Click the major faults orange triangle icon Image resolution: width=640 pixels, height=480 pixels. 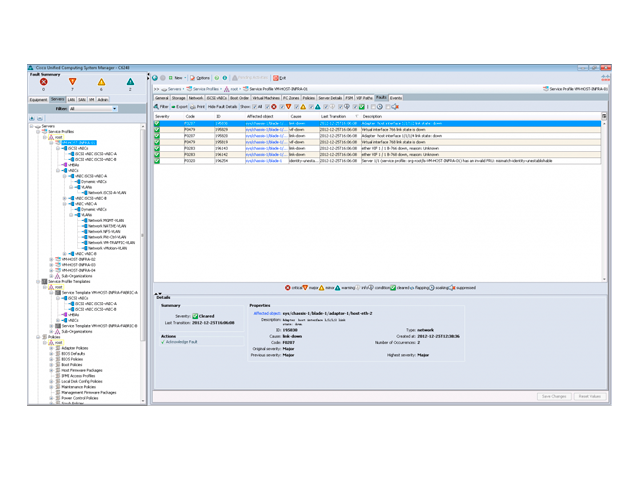point(72,82)
